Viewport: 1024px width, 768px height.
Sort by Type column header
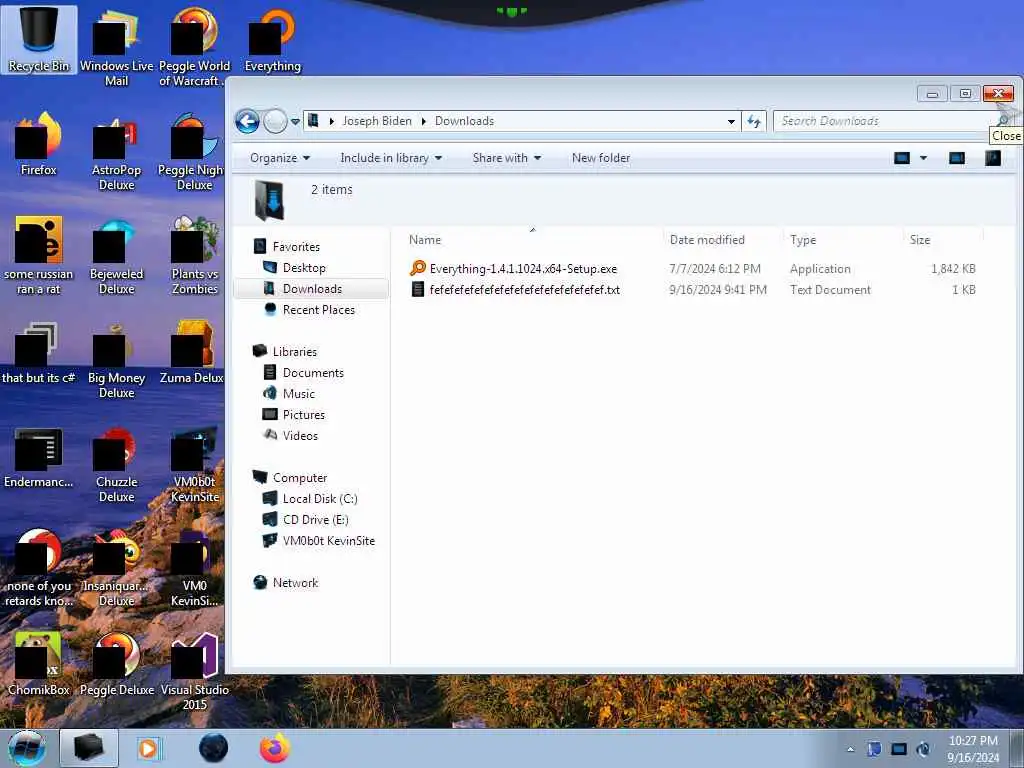point(843,240)
